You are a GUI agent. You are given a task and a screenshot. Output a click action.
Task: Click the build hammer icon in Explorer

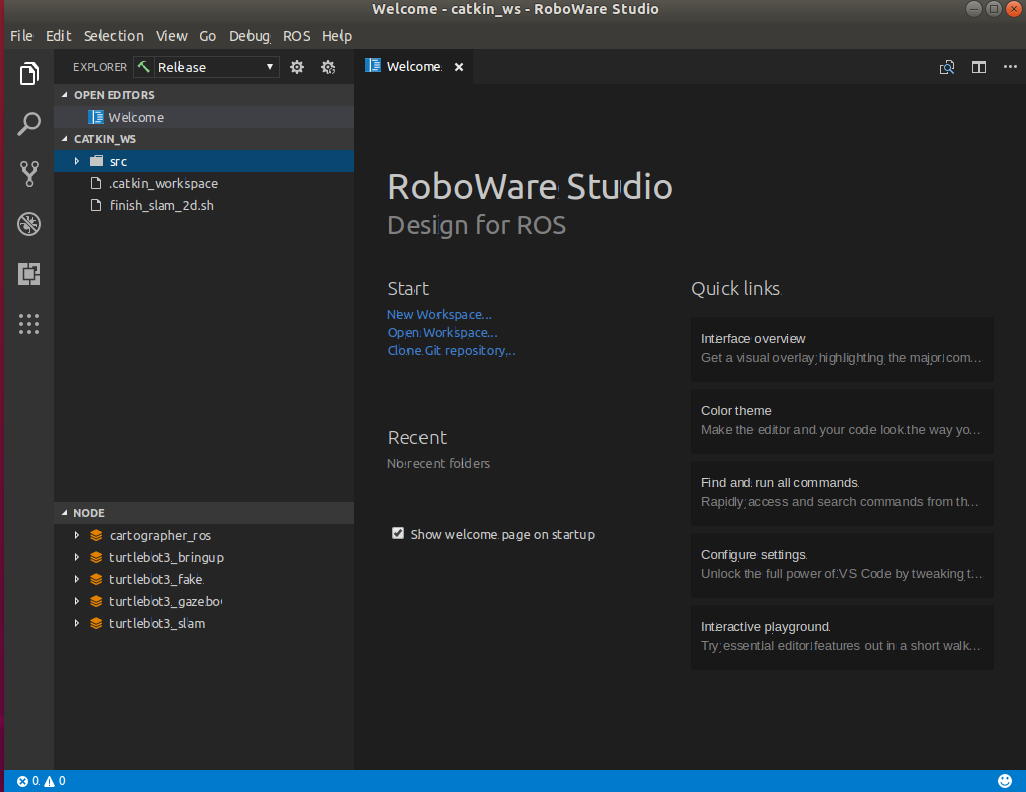tap(143, 66)
